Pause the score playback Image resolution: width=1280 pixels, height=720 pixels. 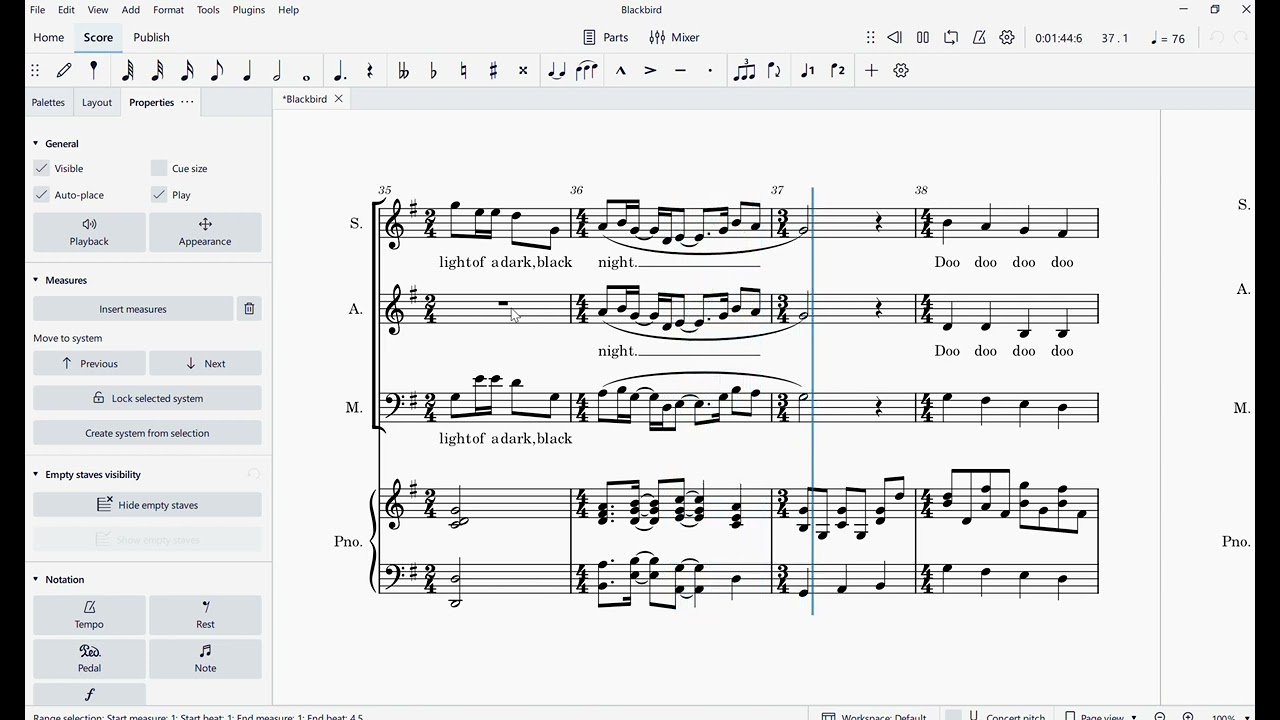pyautogui.click(x=923, y=38)
